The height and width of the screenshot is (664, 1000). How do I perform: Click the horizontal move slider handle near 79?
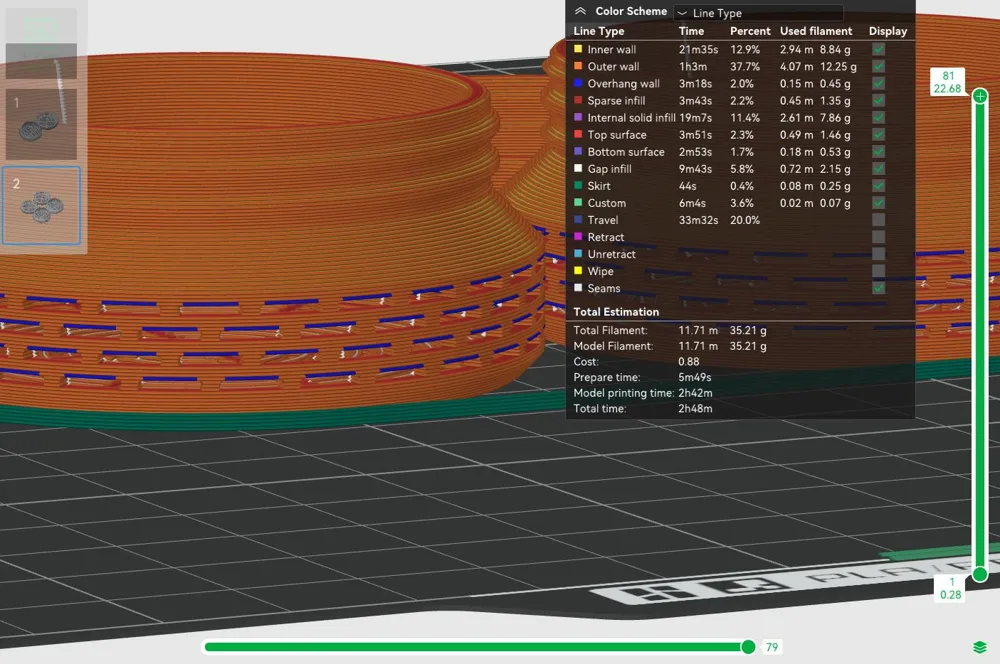[x=748, y=647]
